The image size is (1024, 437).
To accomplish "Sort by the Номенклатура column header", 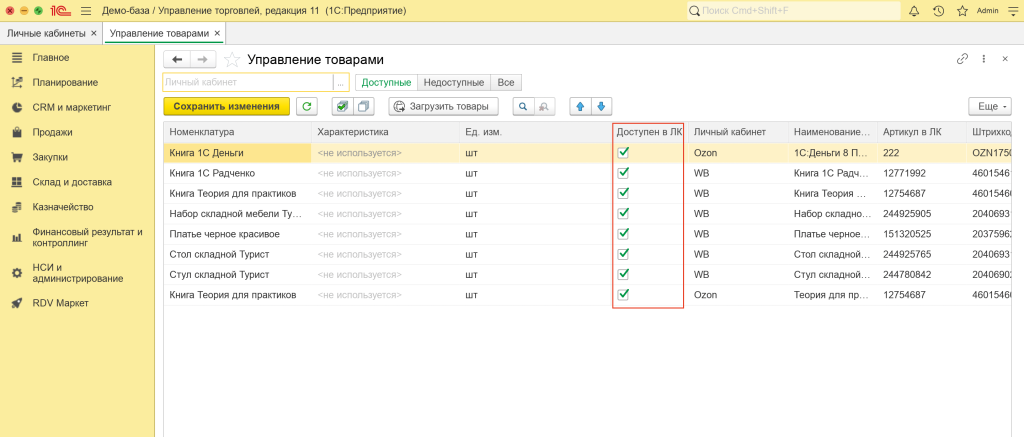I will point(237,132).
